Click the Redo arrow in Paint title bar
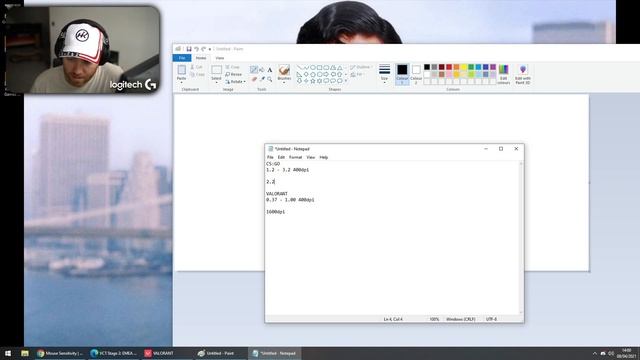 click(x=204, y=49)
